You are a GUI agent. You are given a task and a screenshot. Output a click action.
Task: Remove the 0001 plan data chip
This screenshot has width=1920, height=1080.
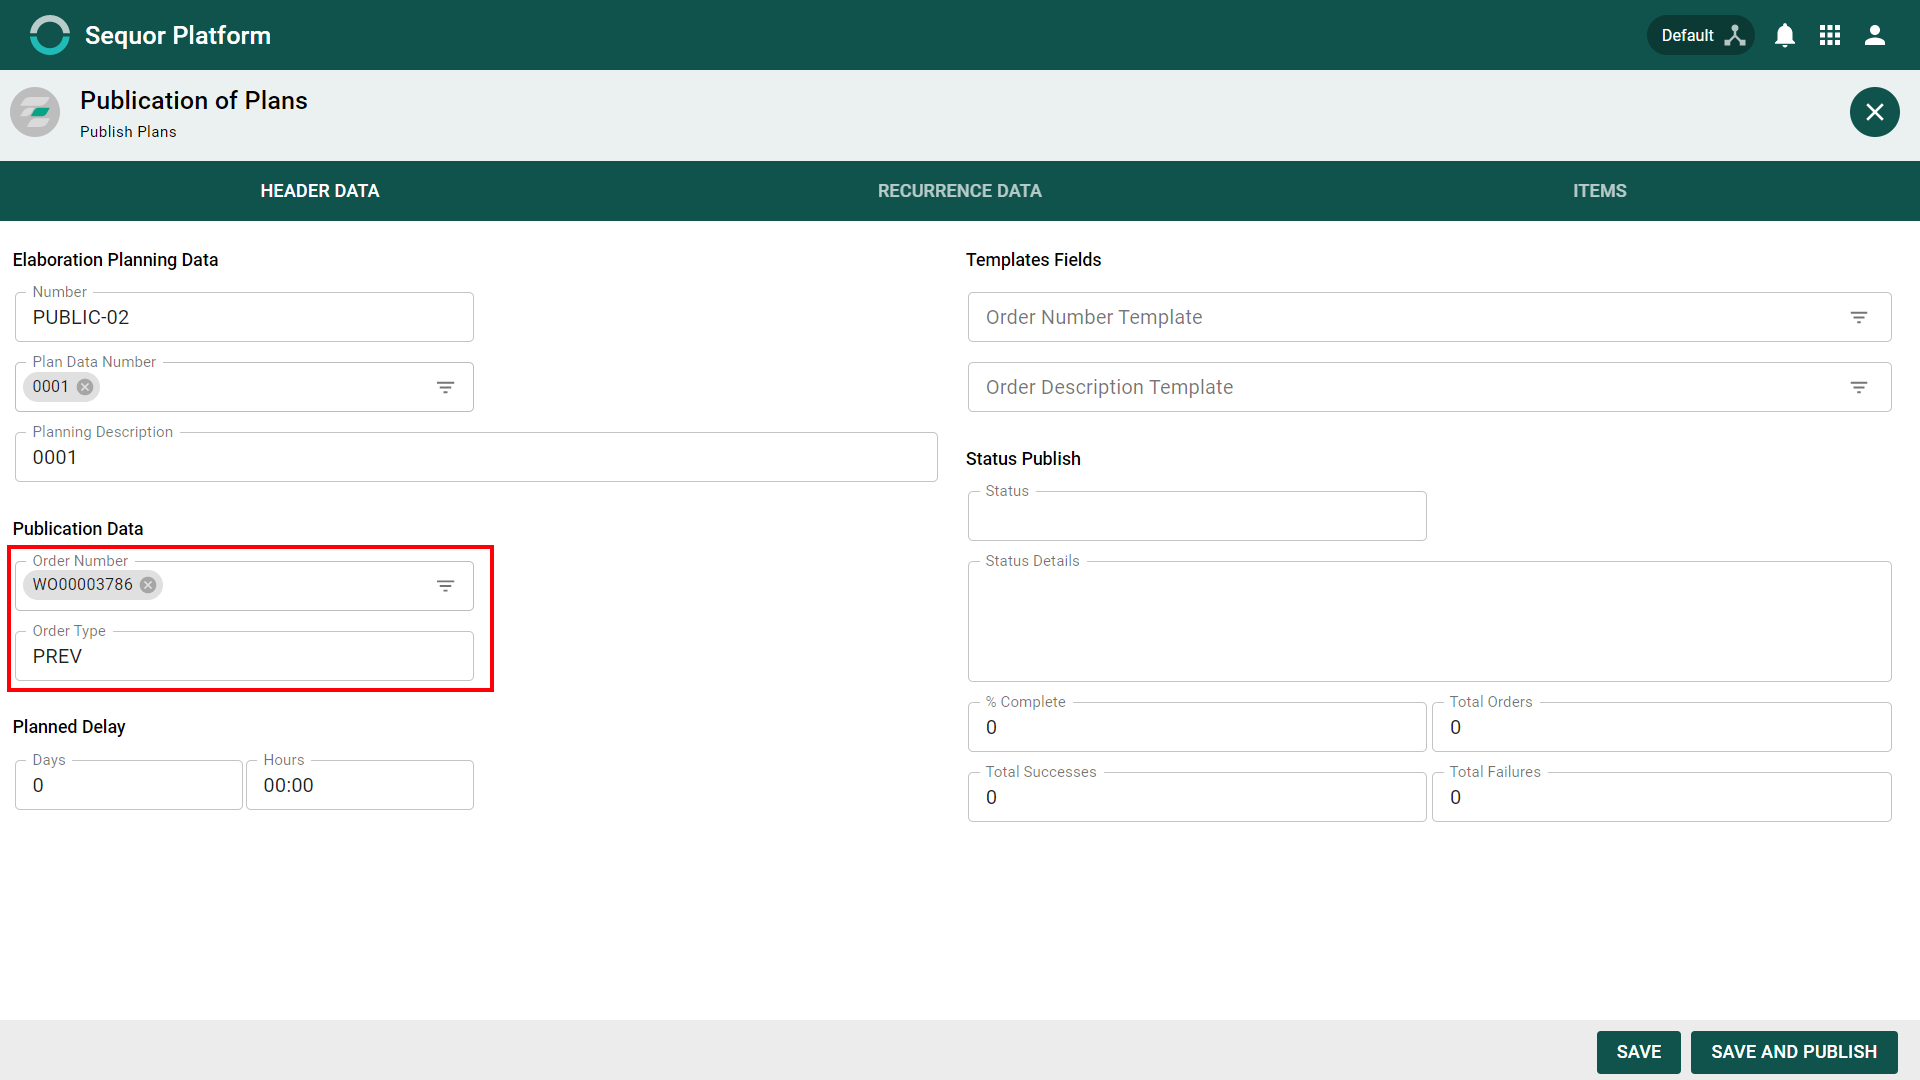tap(85, 387)
